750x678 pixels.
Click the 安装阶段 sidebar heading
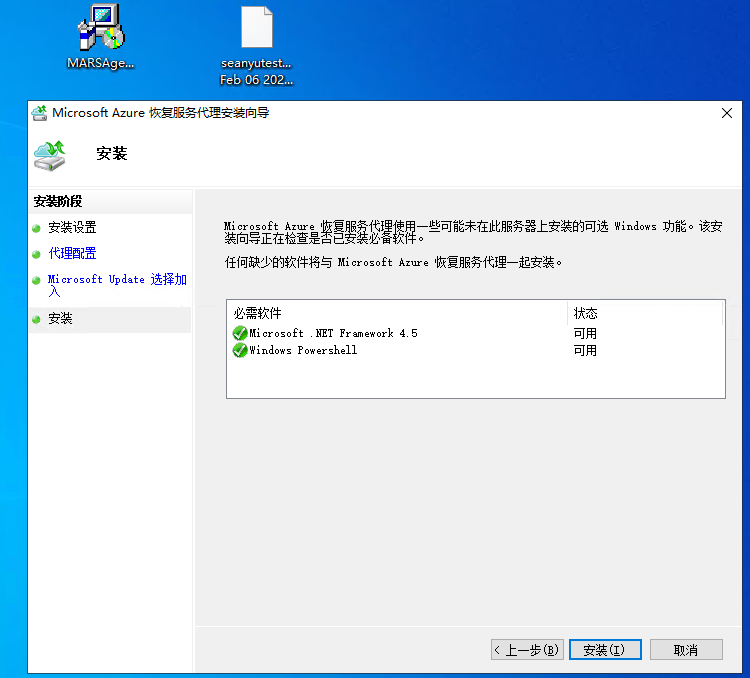(58, 201)
